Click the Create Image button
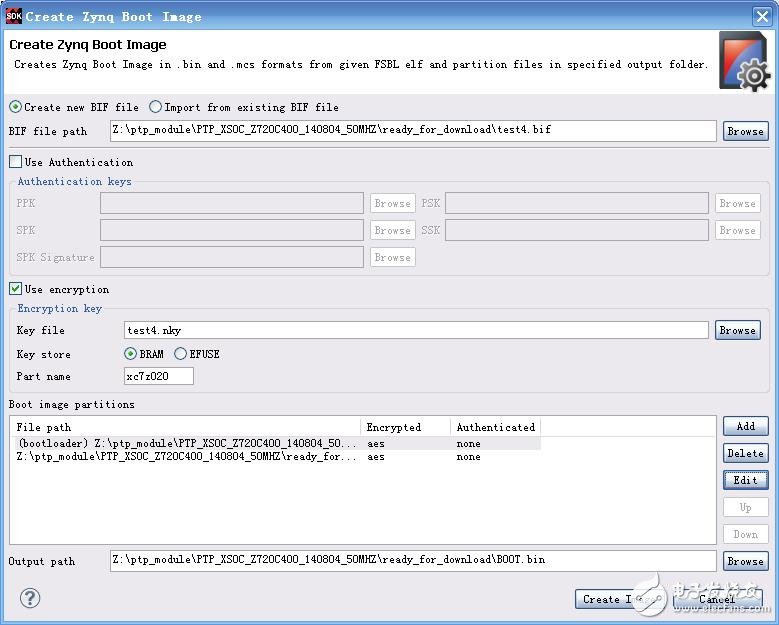 pyautogui.click(x=609, y=599)
